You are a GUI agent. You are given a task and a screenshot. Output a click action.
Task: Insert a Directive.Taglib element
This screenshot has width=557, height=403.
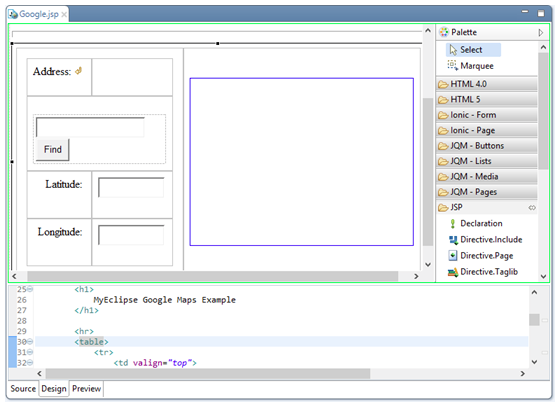pyautogui.click(x=483, y=272)
